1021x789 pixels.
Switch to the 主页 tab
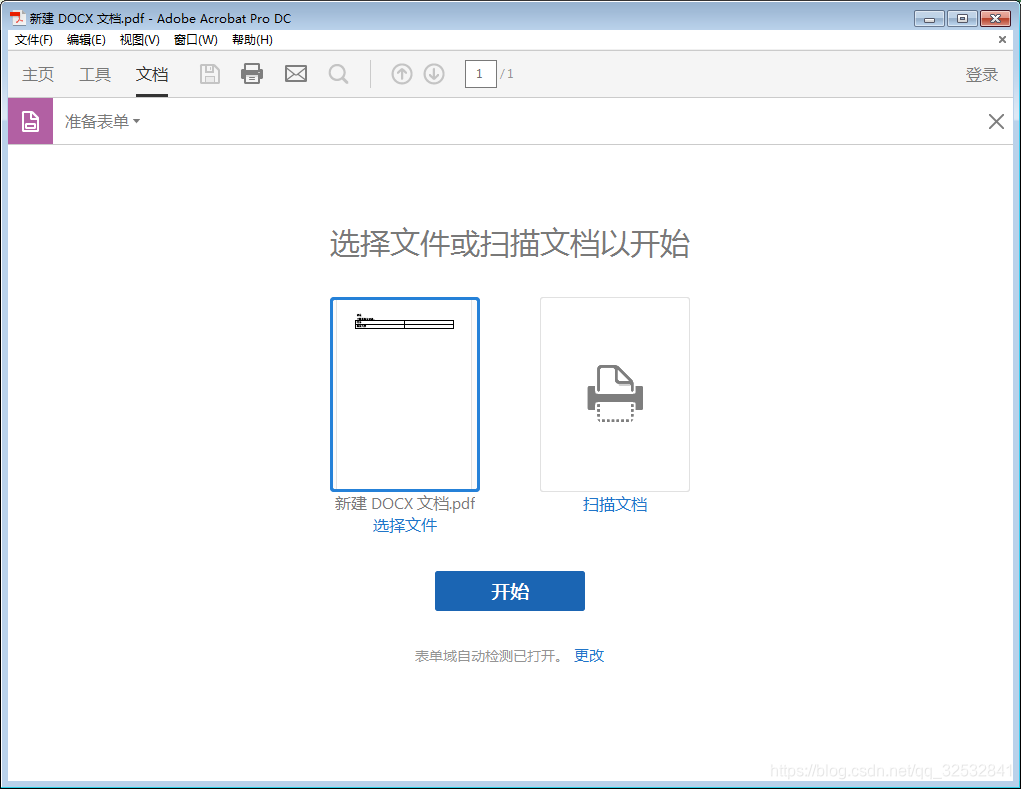(x=38, y=74)
